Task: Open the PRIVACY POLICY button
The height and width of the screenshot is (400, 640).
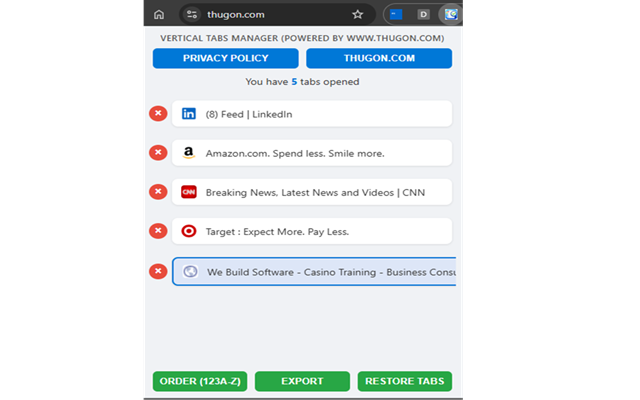Action: pos(226,58)
